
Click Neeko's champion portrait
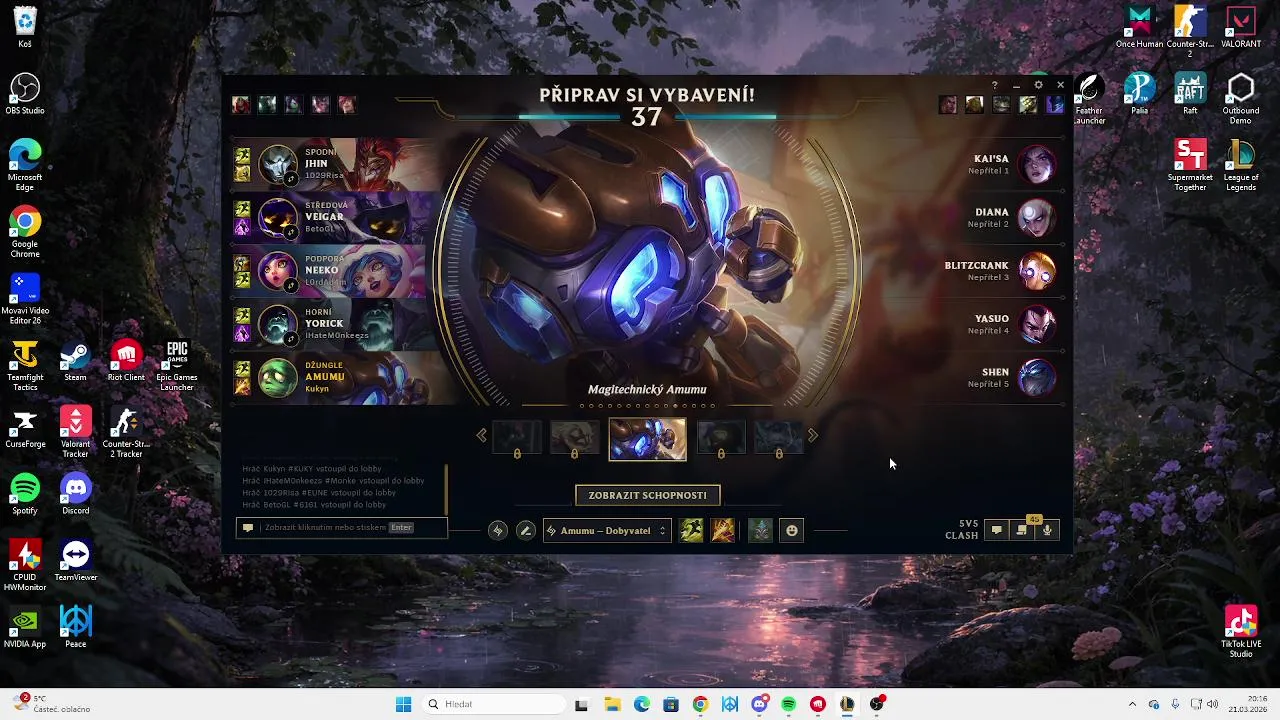point(278,271)
